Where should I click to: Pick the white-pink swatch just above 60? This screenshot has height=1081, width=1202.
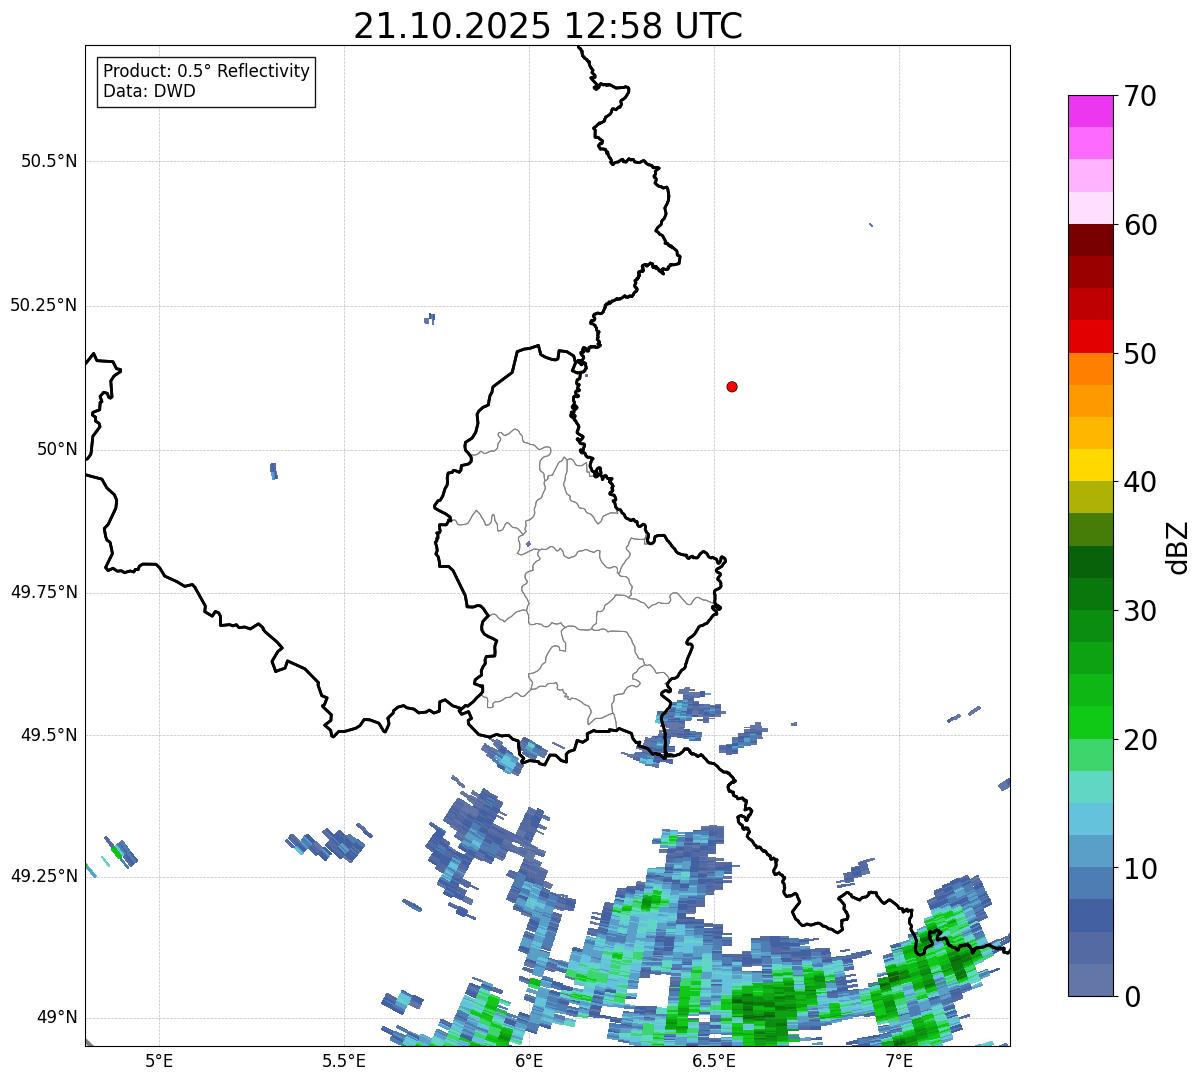click(1090, 208)
